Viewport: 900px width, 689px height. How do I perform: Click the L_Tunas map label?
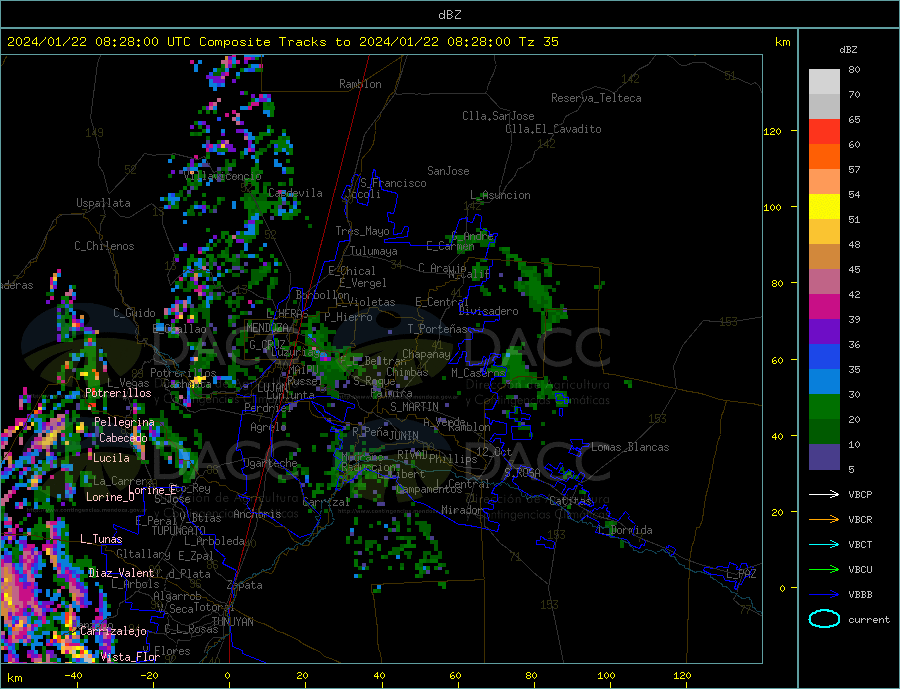(x=101, y=539)
